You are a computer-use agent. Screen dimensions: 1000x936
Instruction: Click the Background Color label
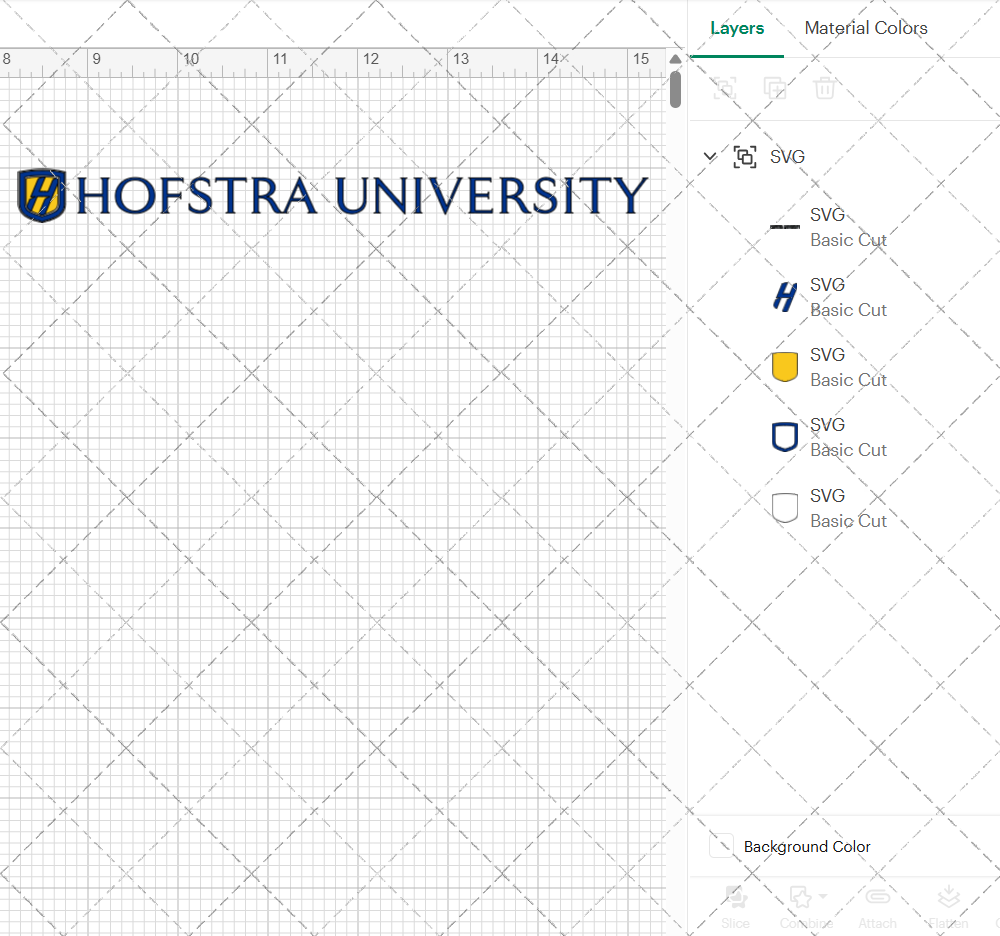807,847
